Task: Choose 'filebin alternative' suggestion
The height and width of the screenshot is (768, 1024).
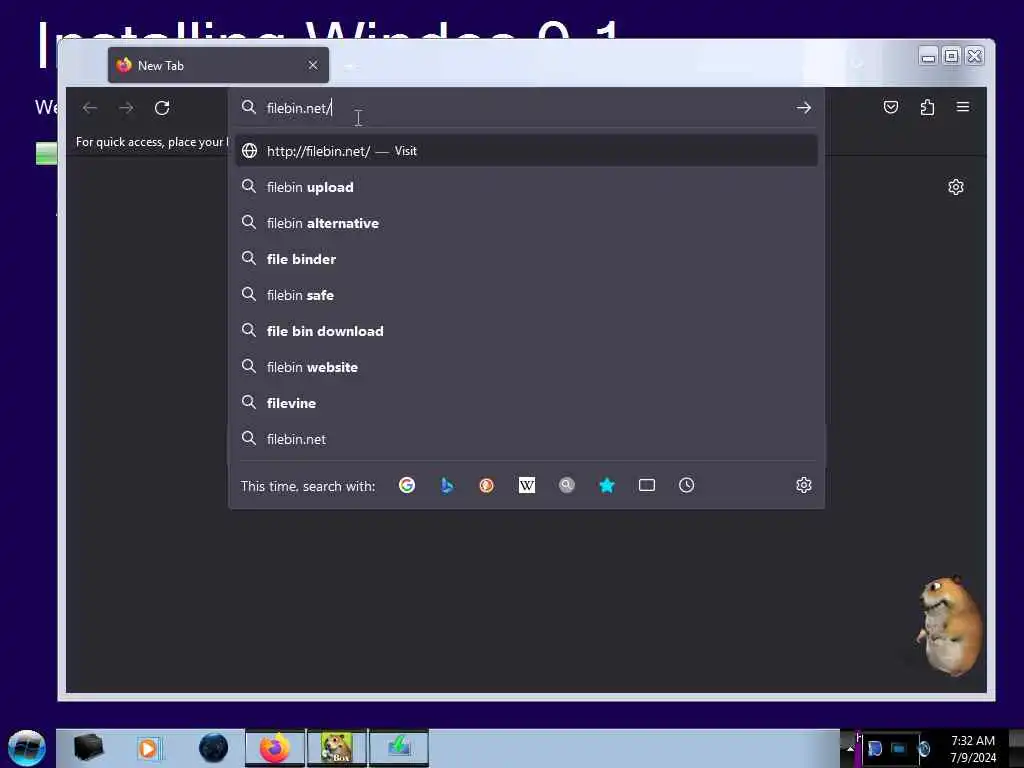Action: tap(526, 223)
